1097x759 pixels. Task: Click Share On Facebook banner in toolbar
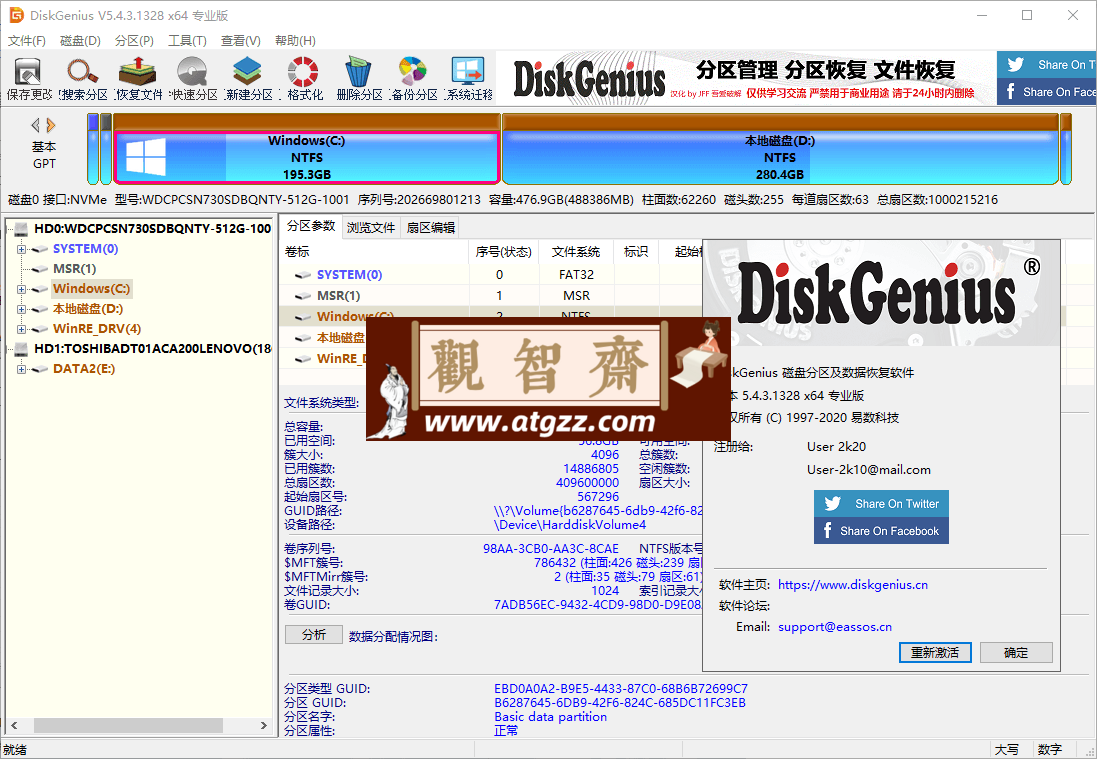[x=1047, y=92]
